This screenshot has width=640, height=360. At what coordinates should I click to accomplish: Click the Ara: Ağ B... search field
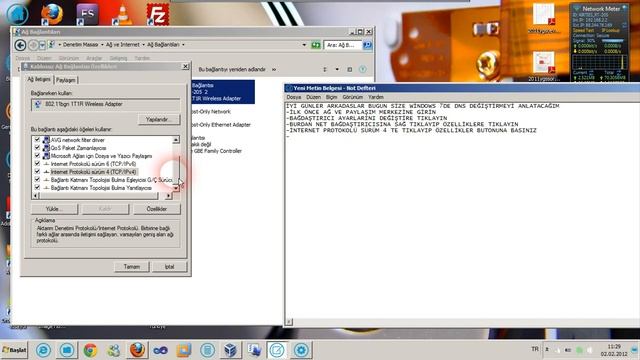[x=343, y=45]
